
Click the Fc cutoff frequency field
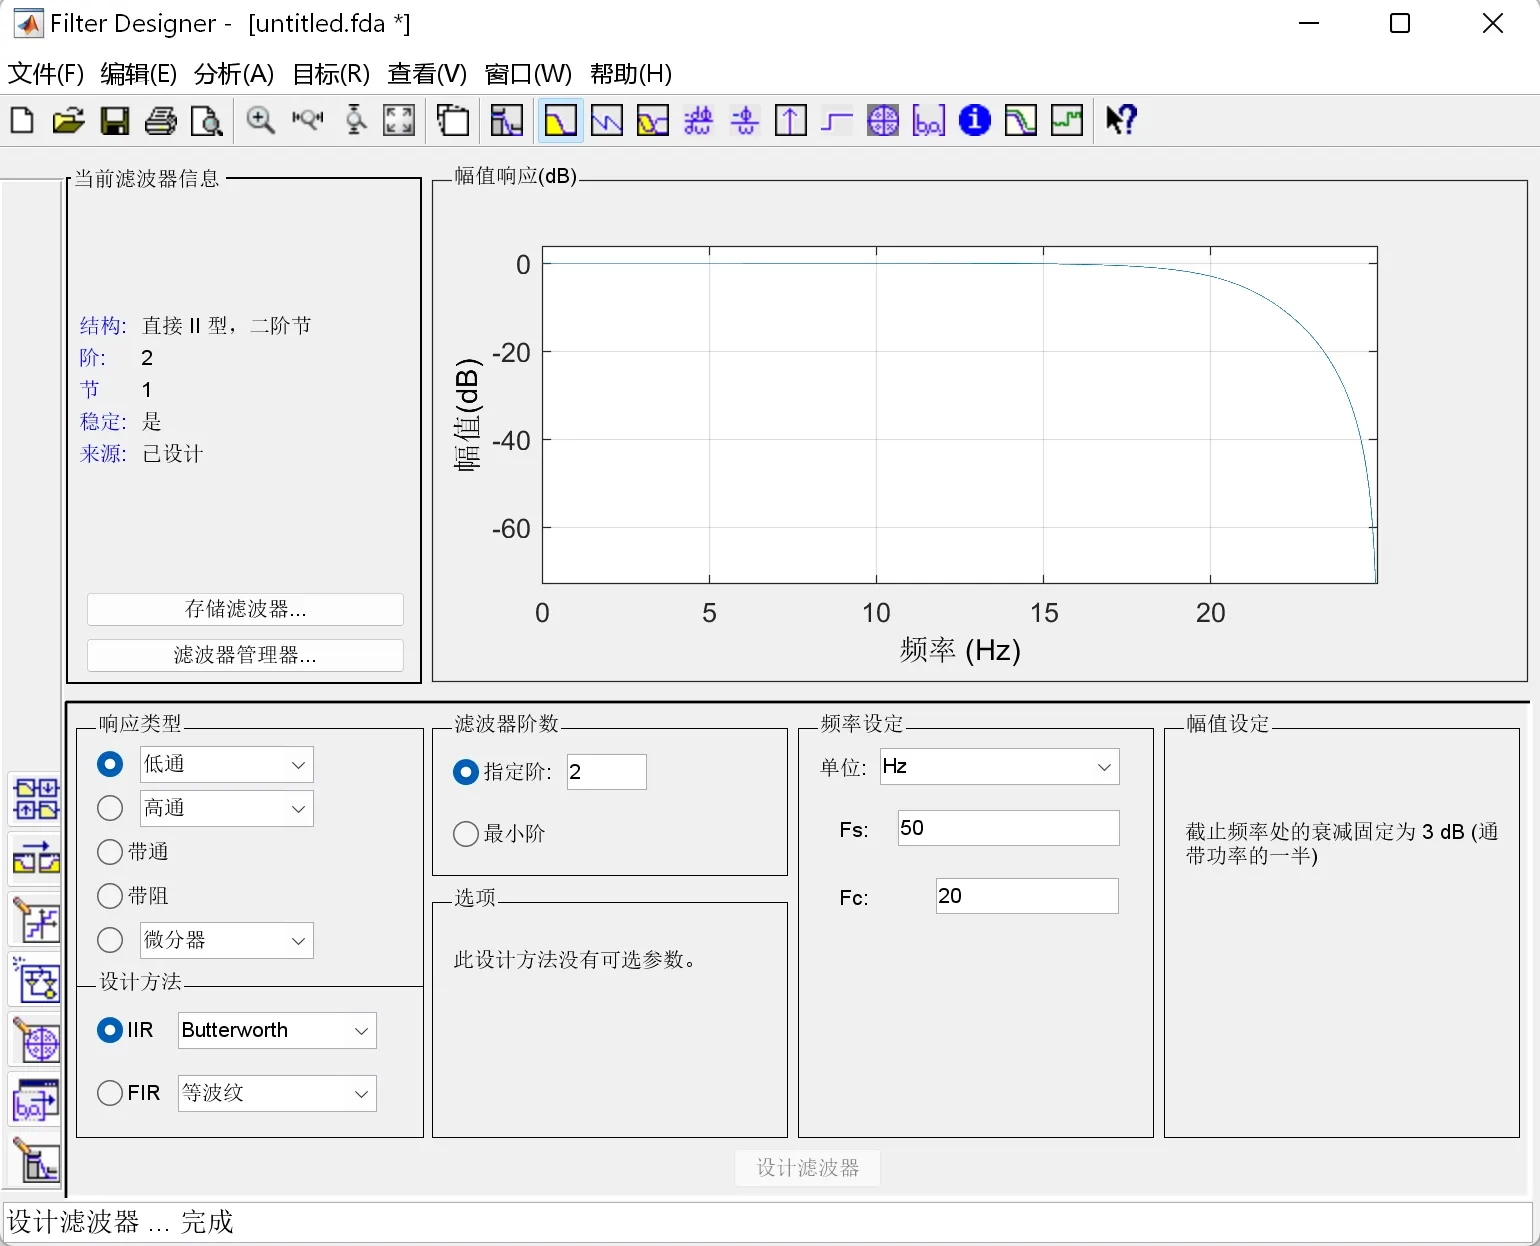click(x=1027, y=896)
